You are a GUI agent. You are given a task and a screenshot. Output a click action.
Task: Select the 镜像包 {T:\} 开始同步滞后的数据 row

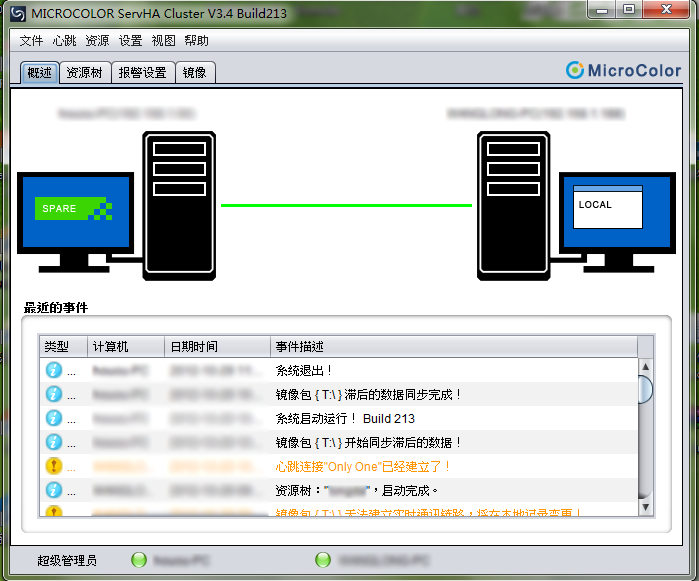pyautogui.click(x=339, y=442)
